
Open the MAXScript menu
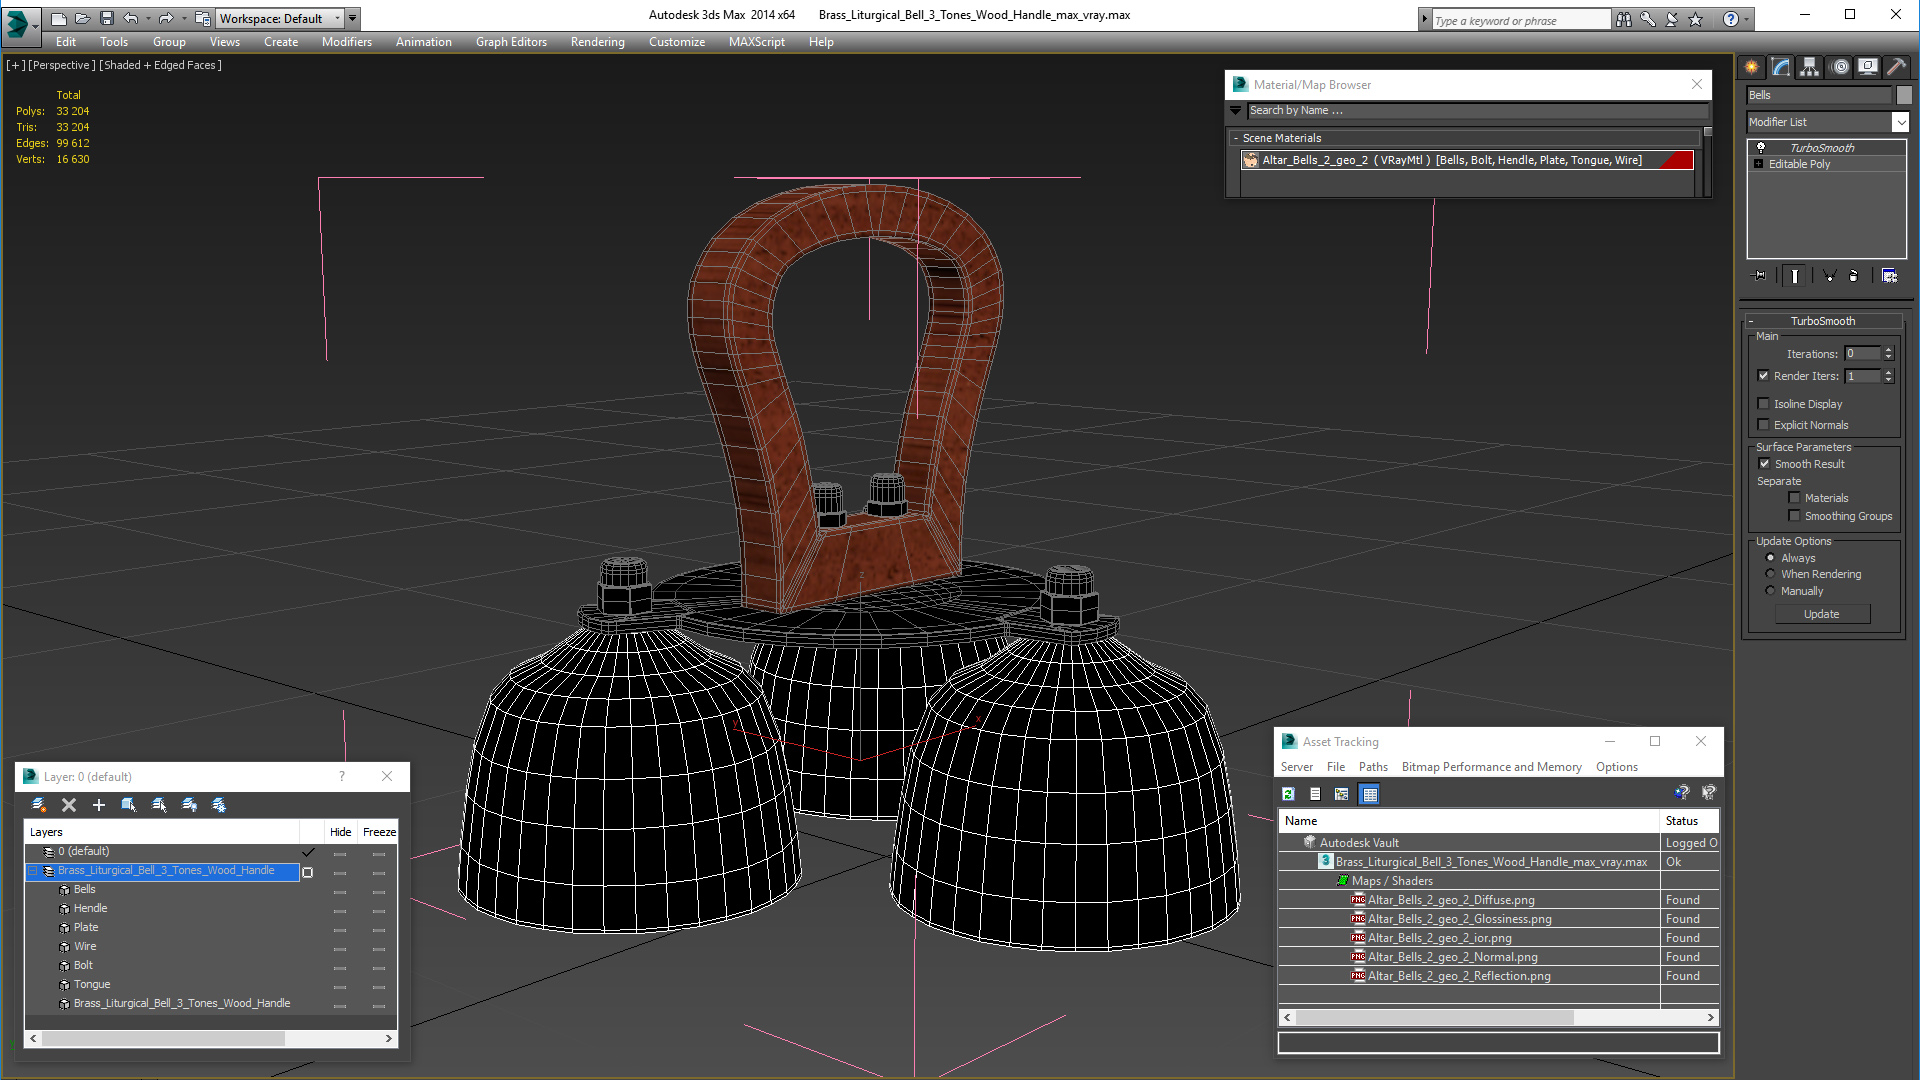pos(756,42)
